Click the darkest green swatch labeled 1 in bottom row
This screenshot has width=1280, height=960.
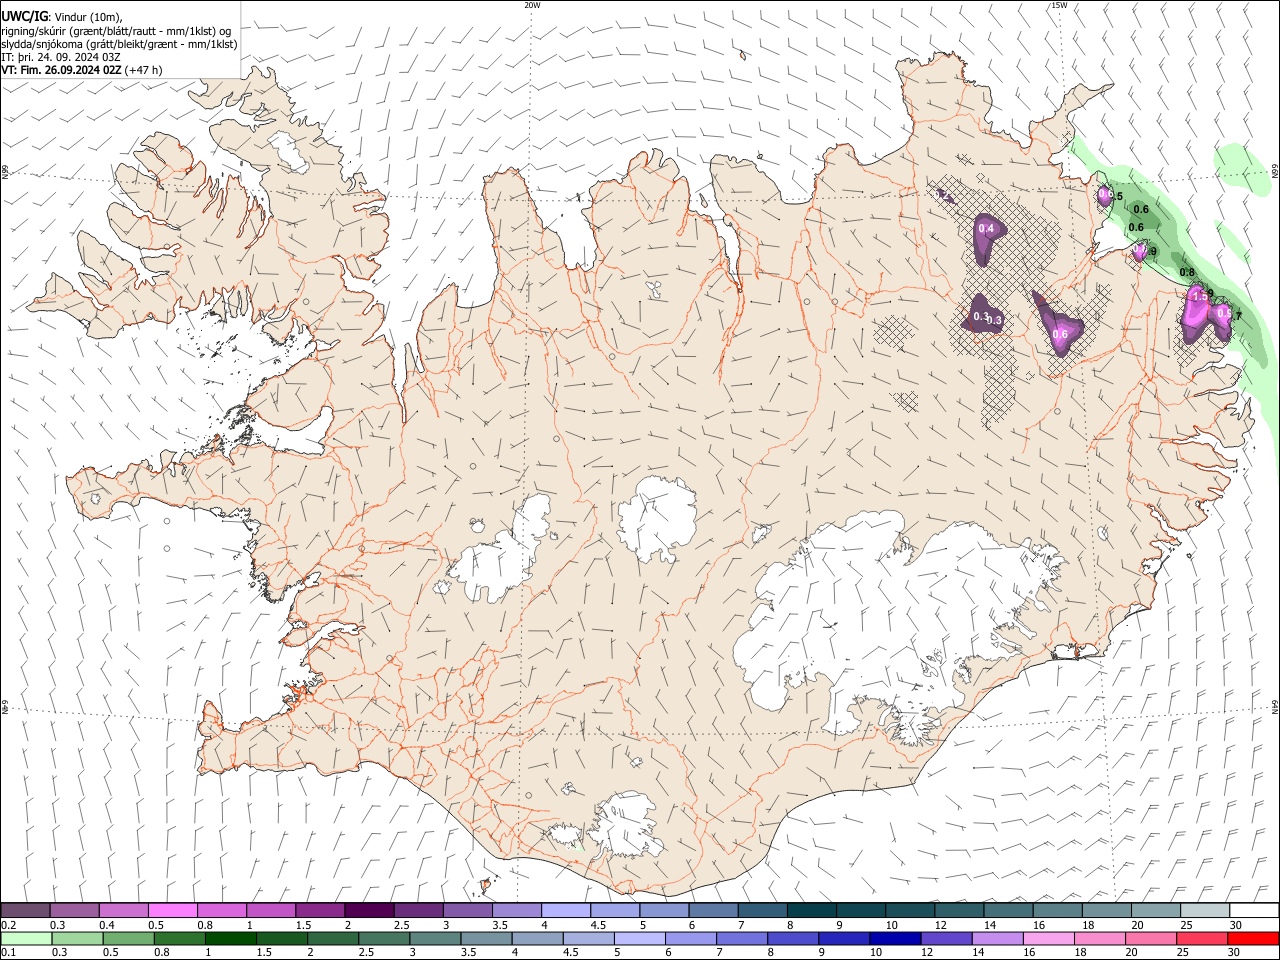[231, 938]
